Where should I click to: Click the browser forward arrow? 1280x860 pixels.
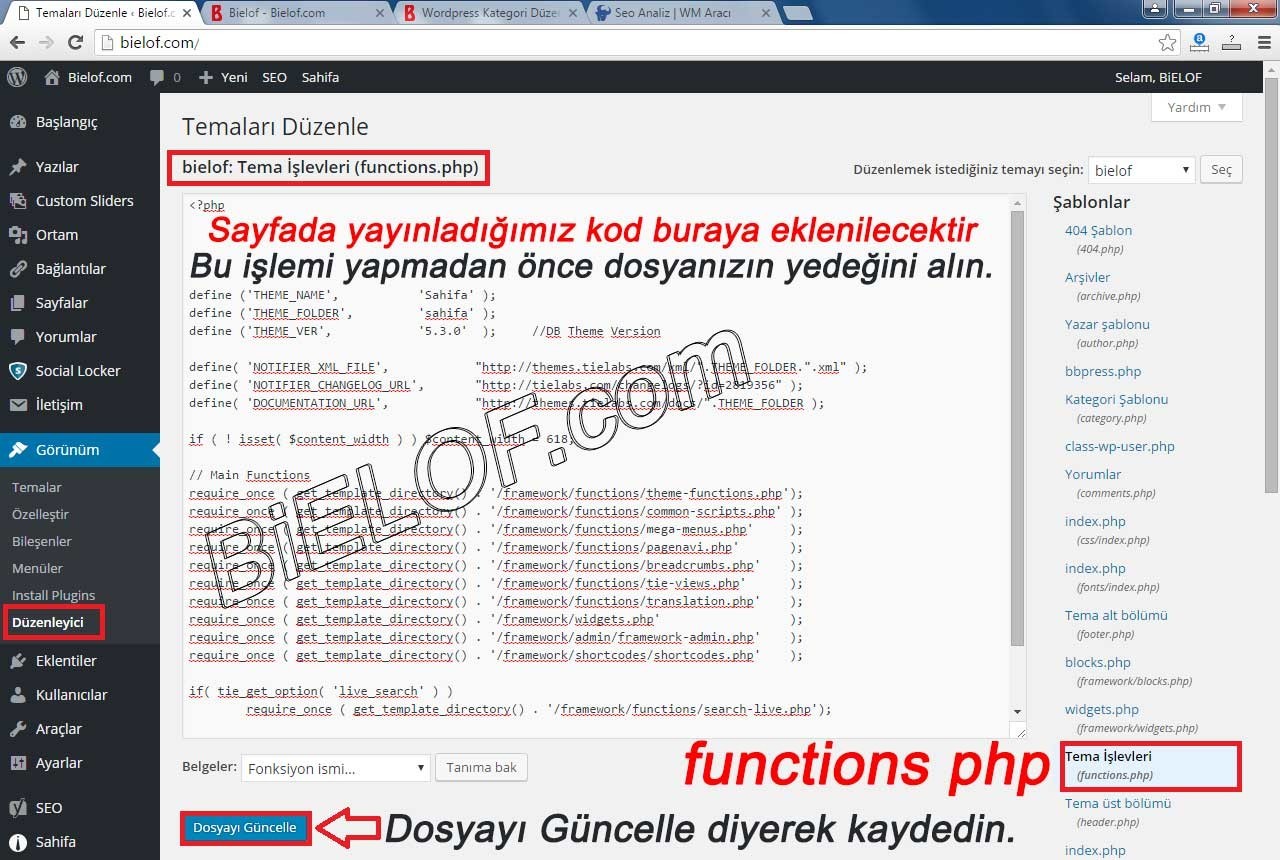coord(46,43)
